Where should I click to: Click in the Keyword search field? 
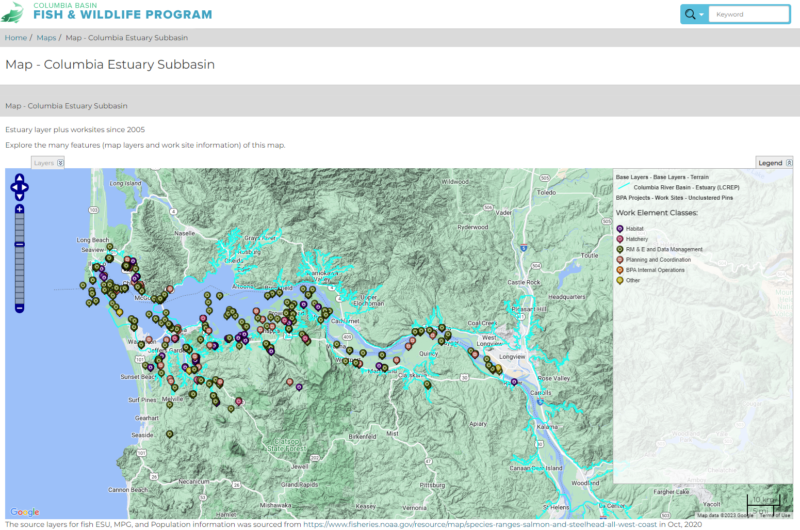[750, 14]
